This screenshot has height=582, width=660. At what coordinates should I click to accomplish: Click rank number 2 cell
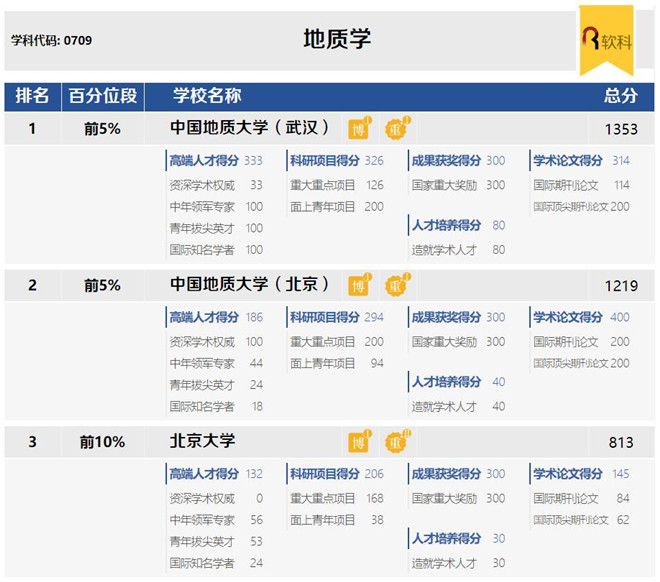tap(32, 285)
